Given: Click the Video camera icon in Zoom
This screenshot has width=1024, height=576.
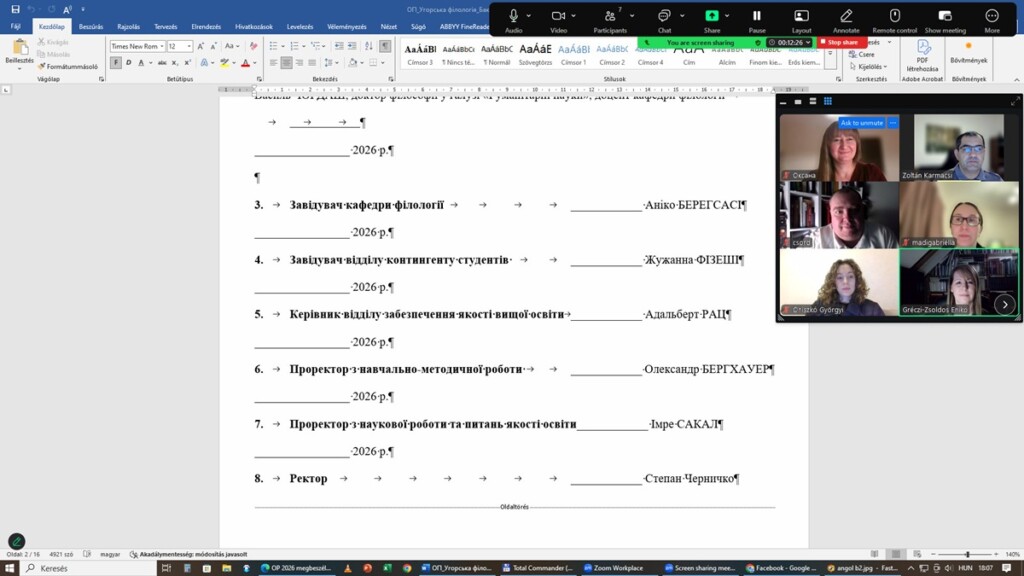Looking at the screenshot, I should pos(558,16).
